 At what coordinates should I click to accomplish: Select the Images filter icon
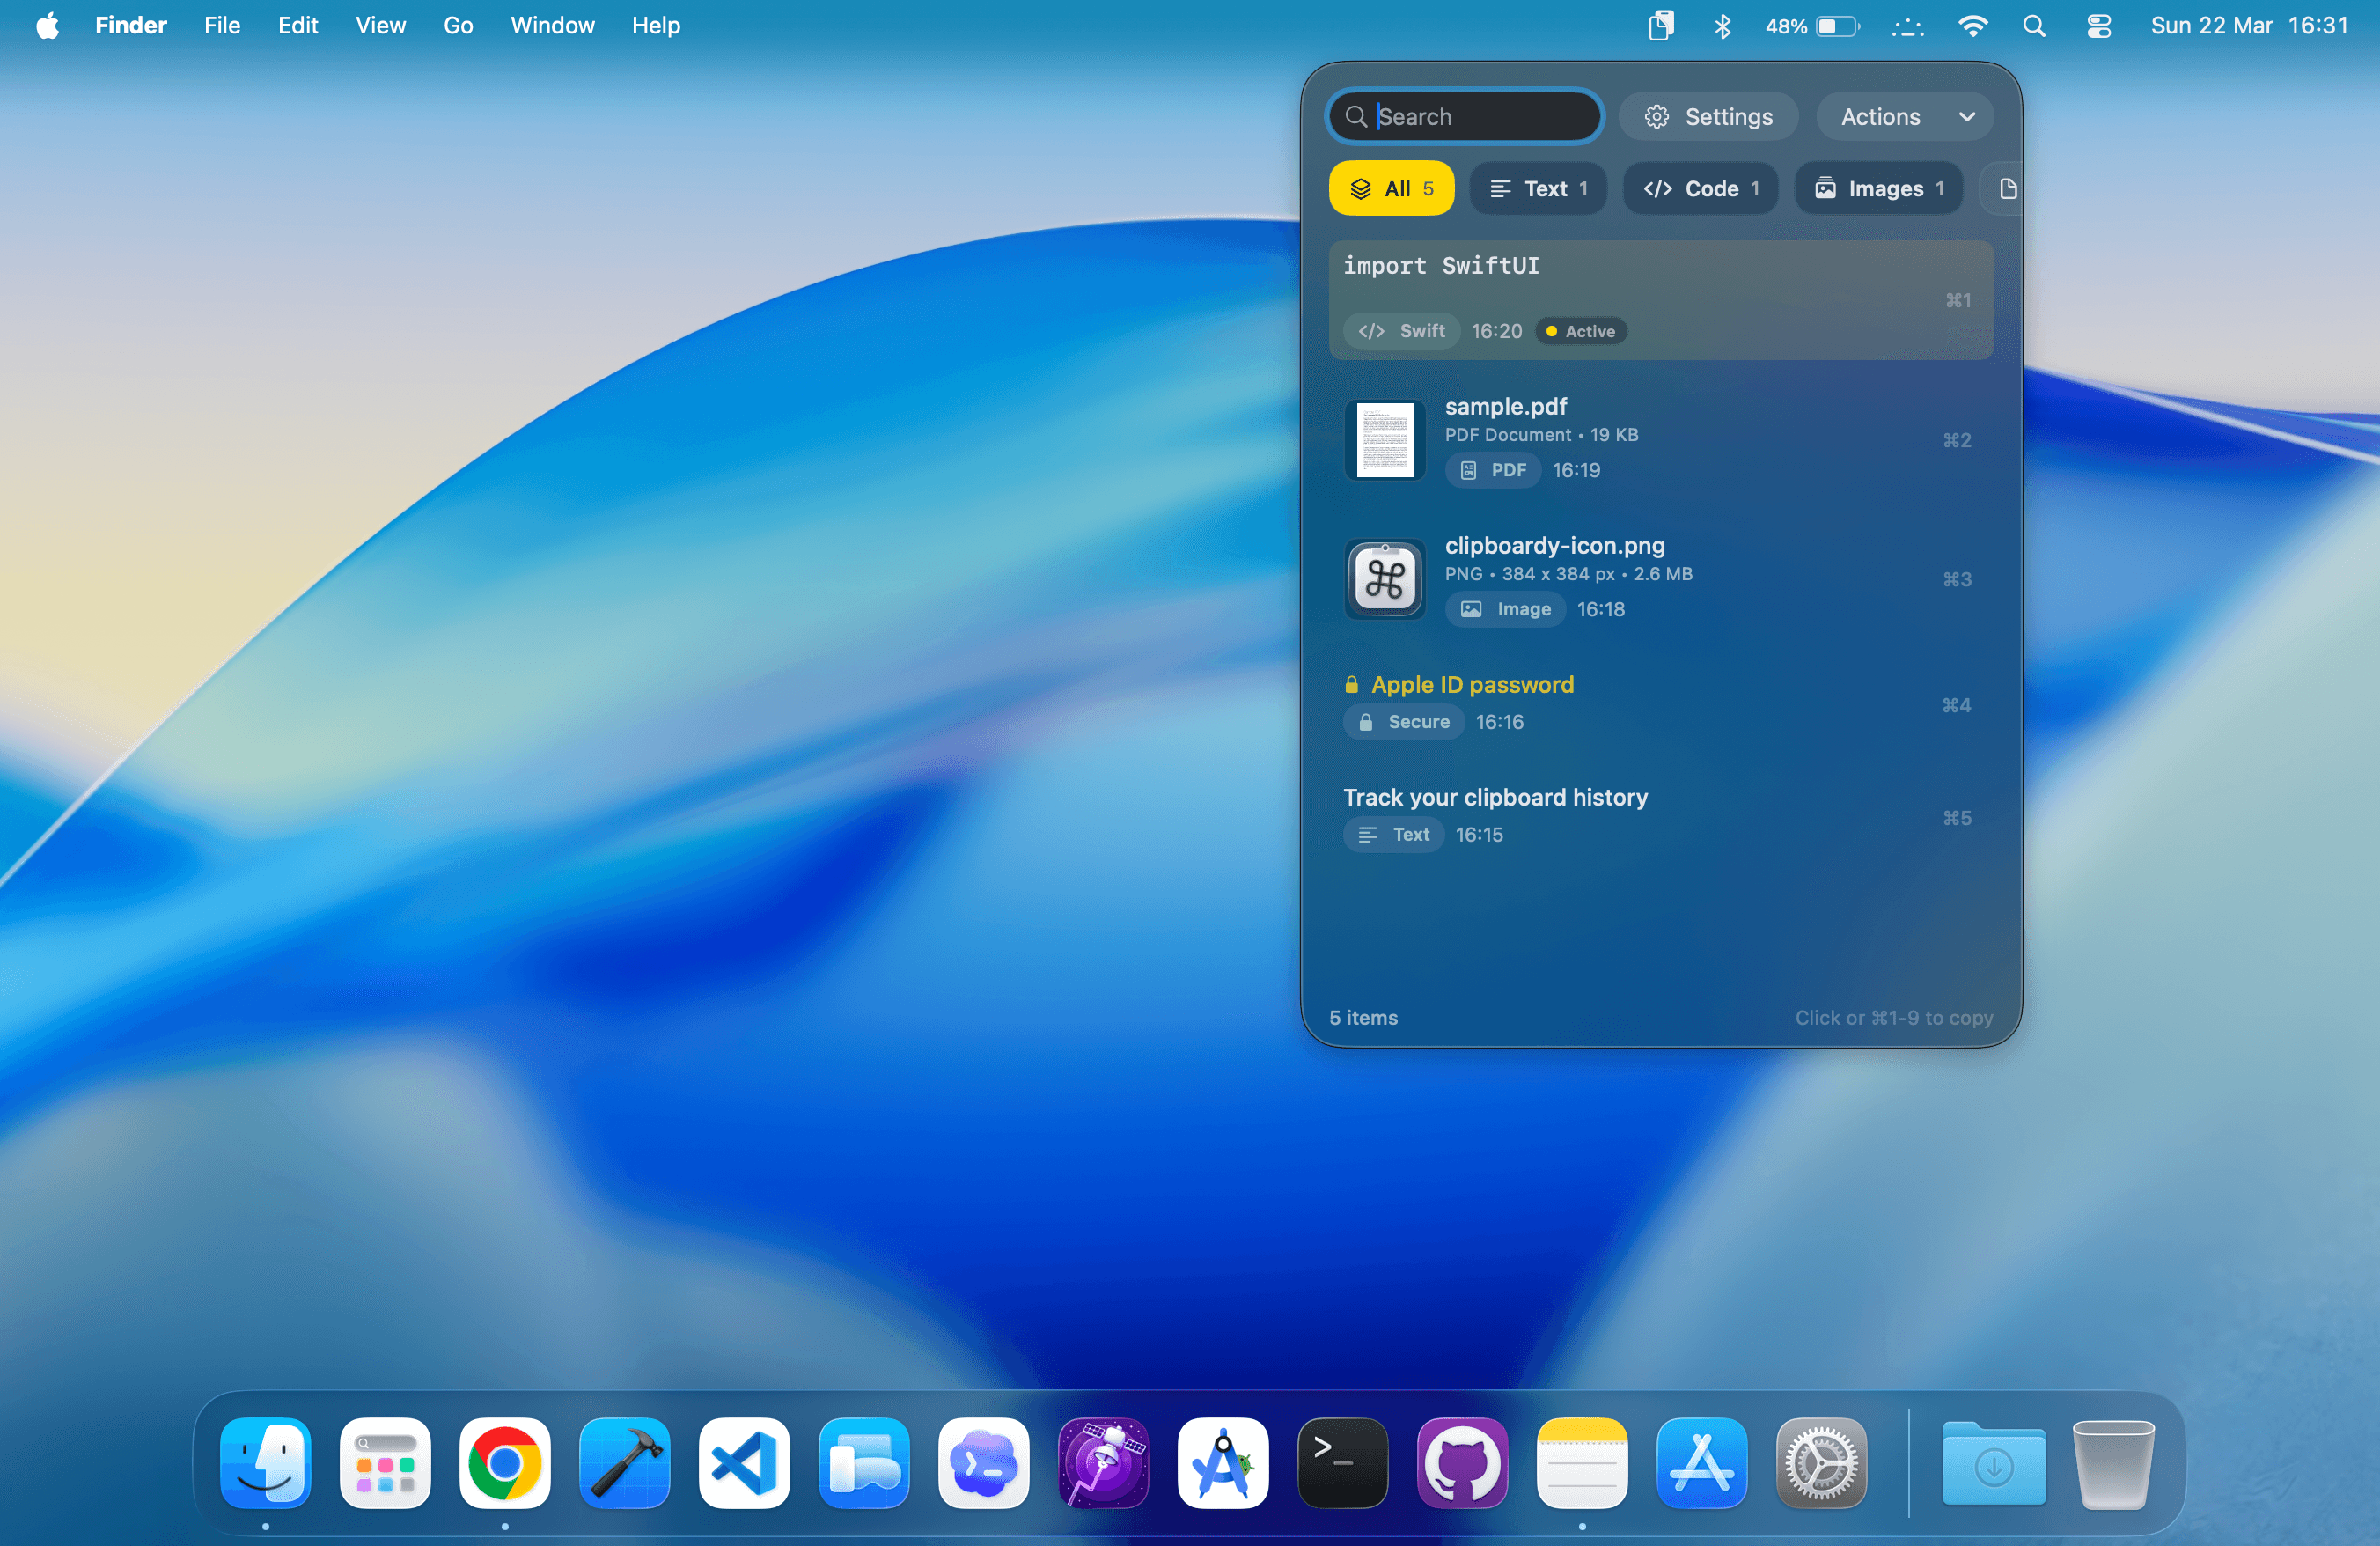click(1827, 188)
